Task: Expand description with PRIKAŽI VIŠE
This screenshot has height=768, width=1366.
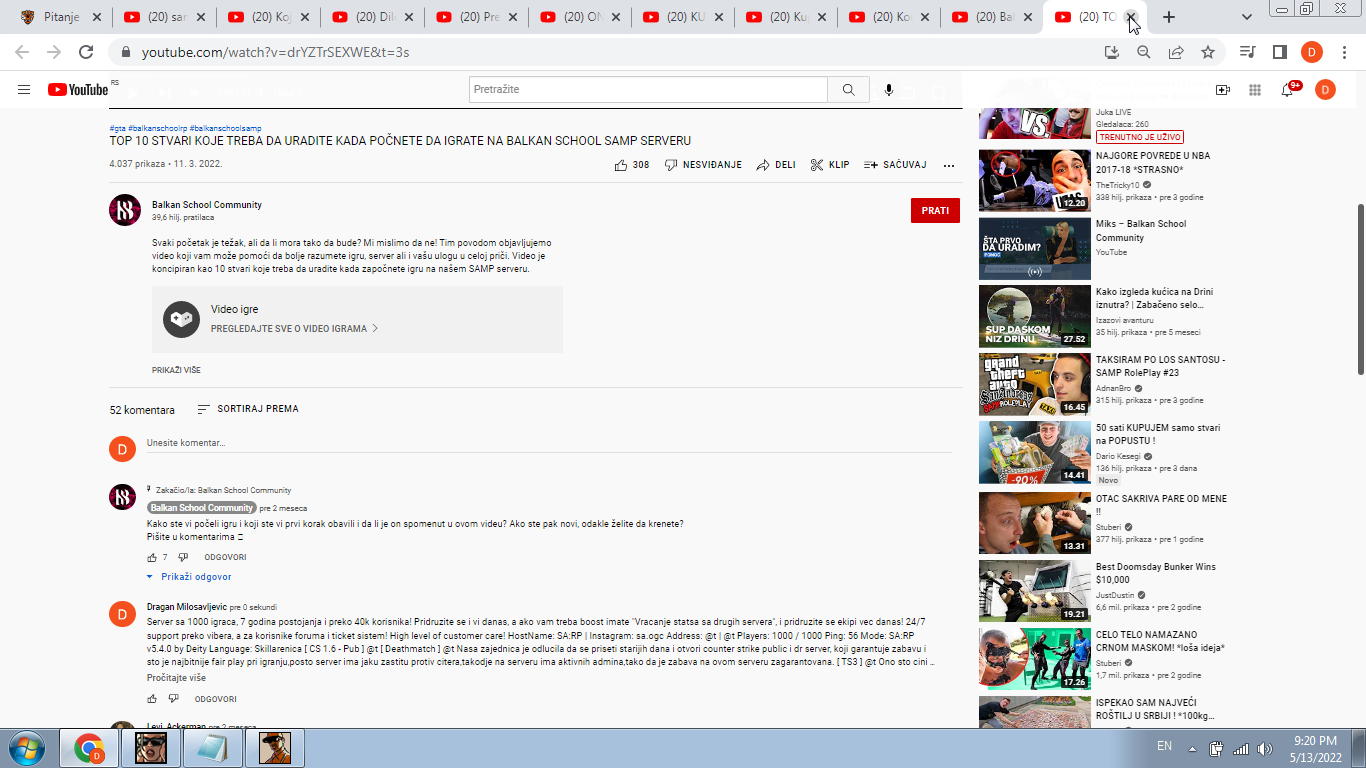Action: coord(176,370)
